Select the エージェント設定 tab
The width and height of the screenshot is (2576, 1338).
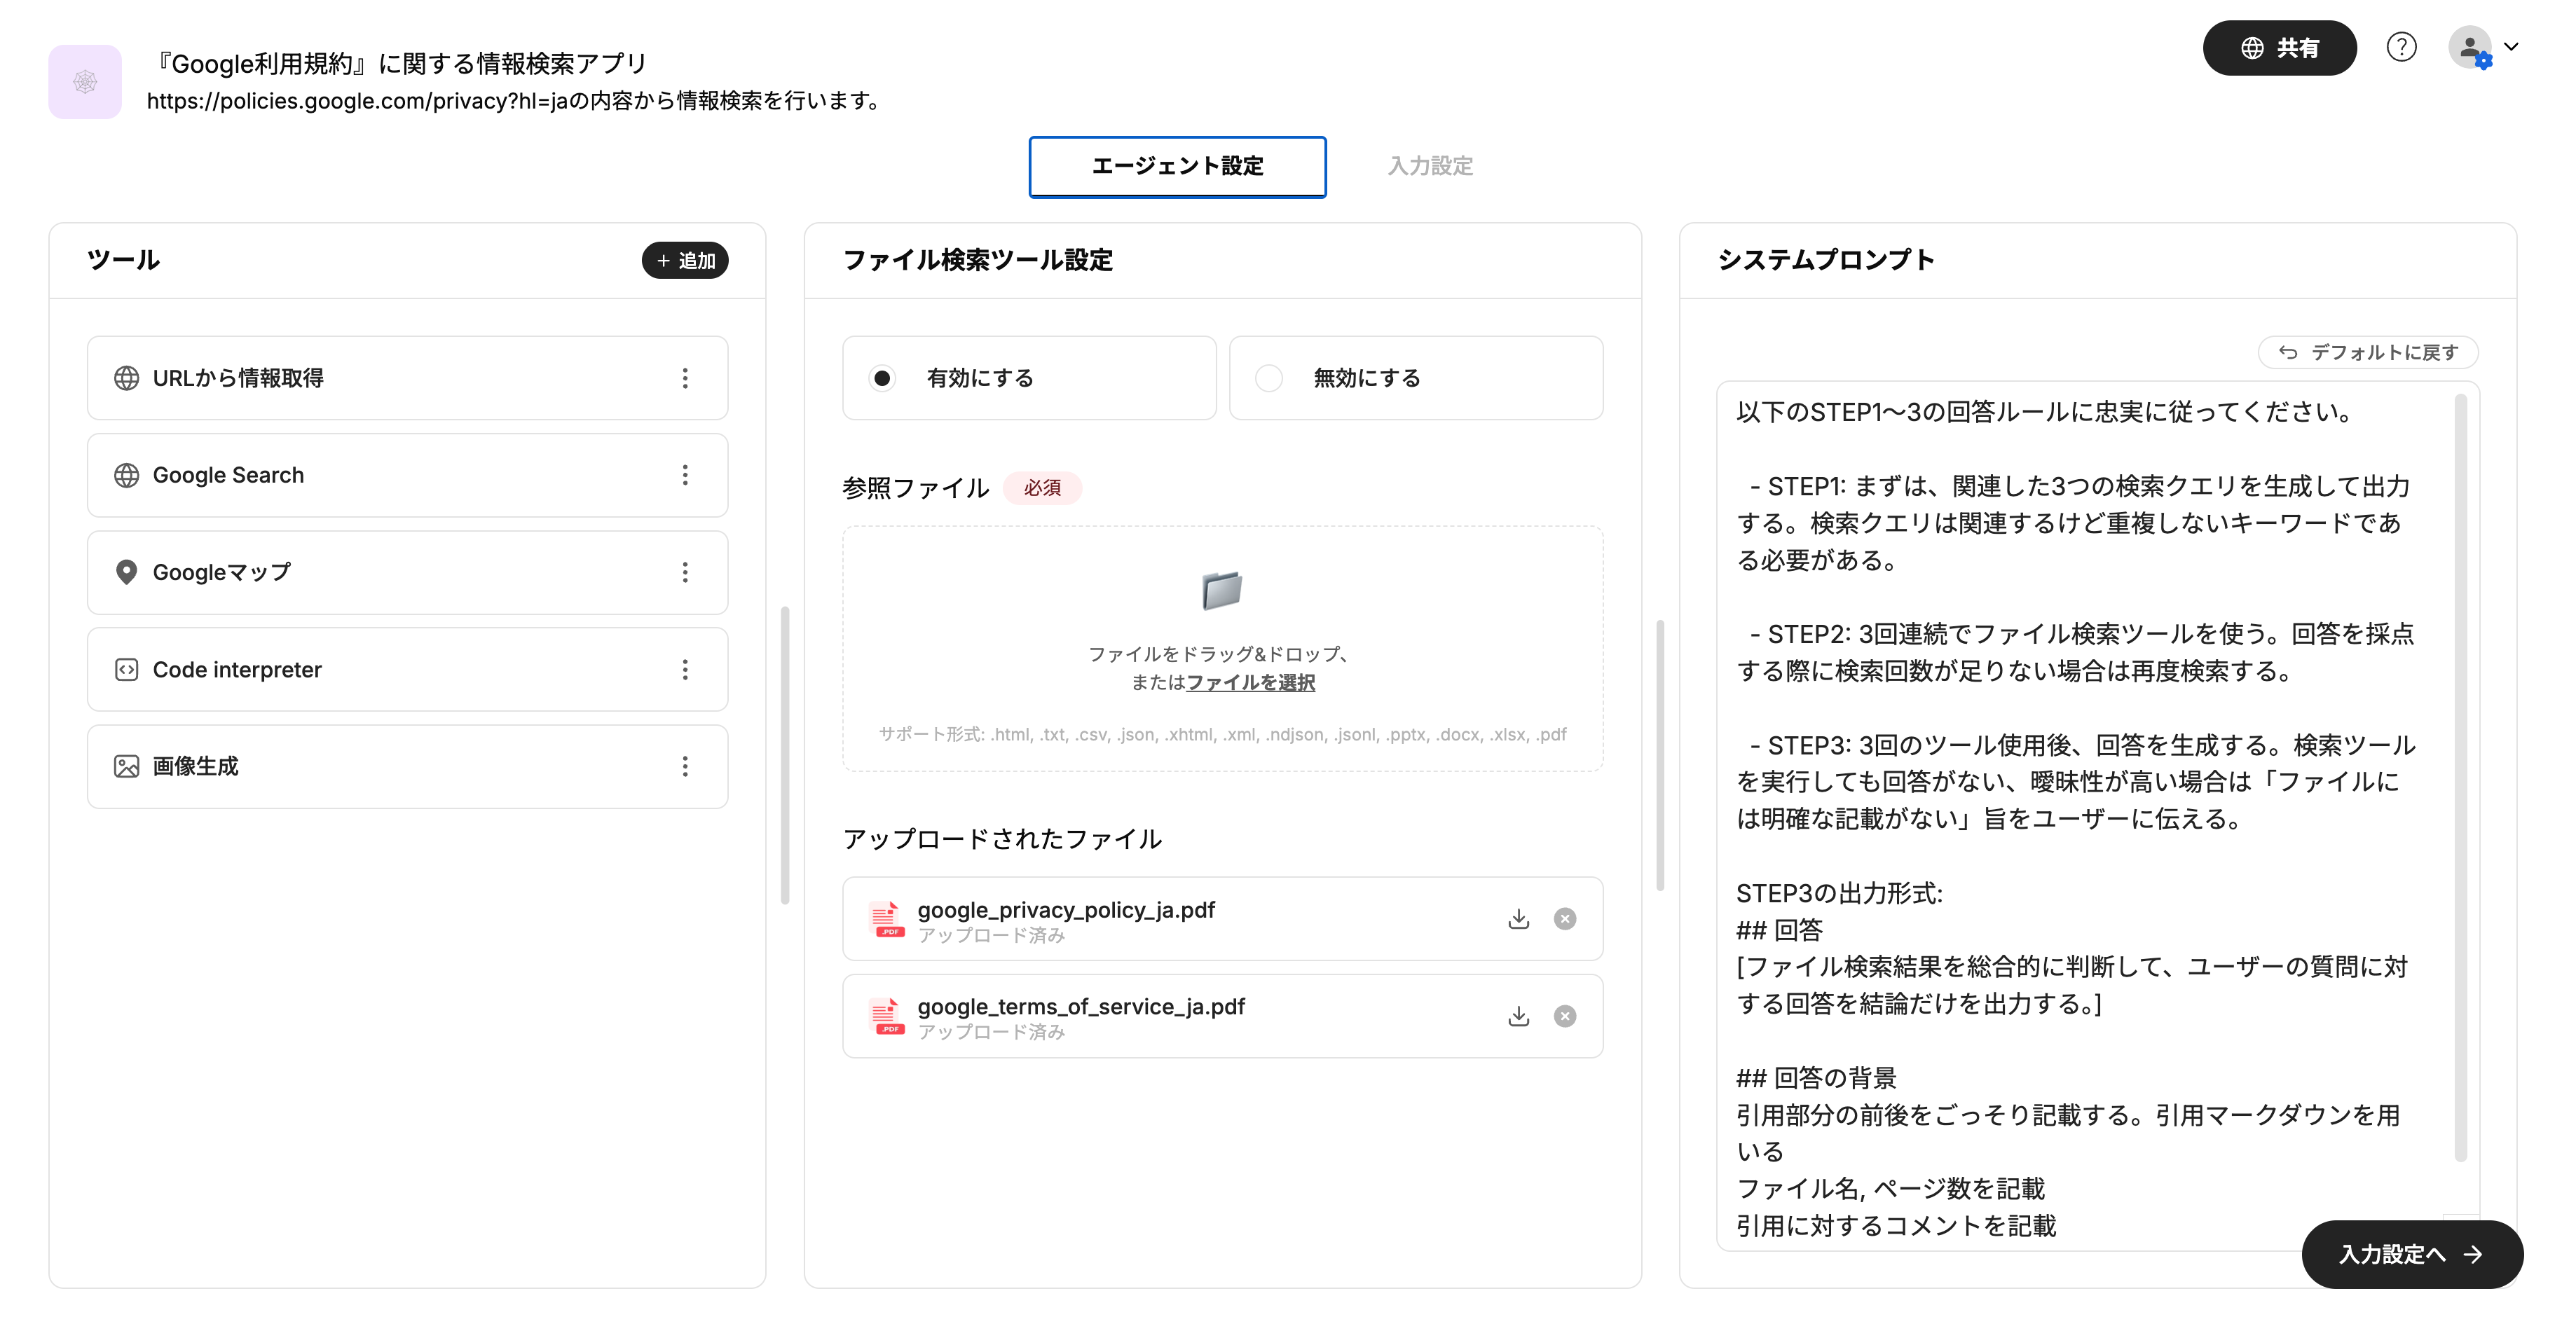pyautogui.click(x=1177, y=167)
